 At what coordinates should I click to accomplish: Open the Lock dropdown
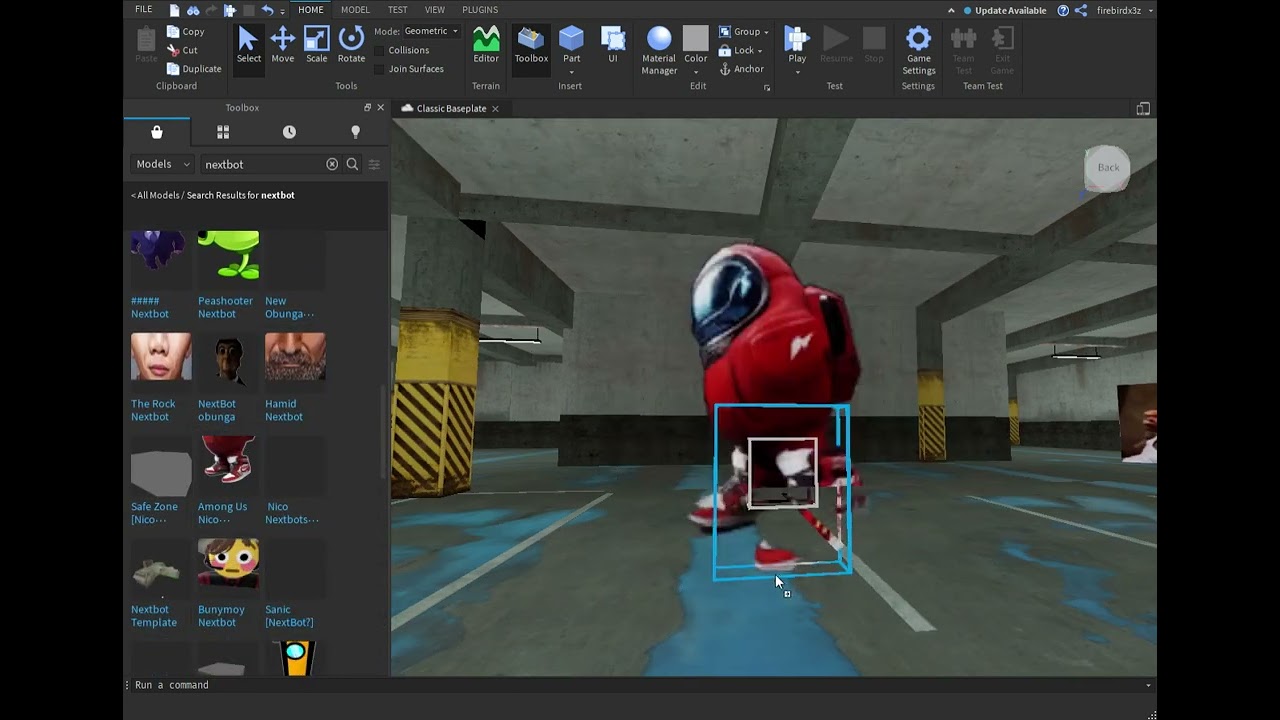click(740, 50)
